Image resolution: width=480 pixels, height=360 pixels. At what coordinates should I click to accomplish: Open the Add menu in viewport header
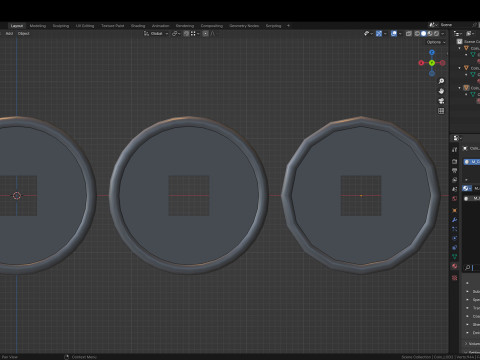coord(9,33)
